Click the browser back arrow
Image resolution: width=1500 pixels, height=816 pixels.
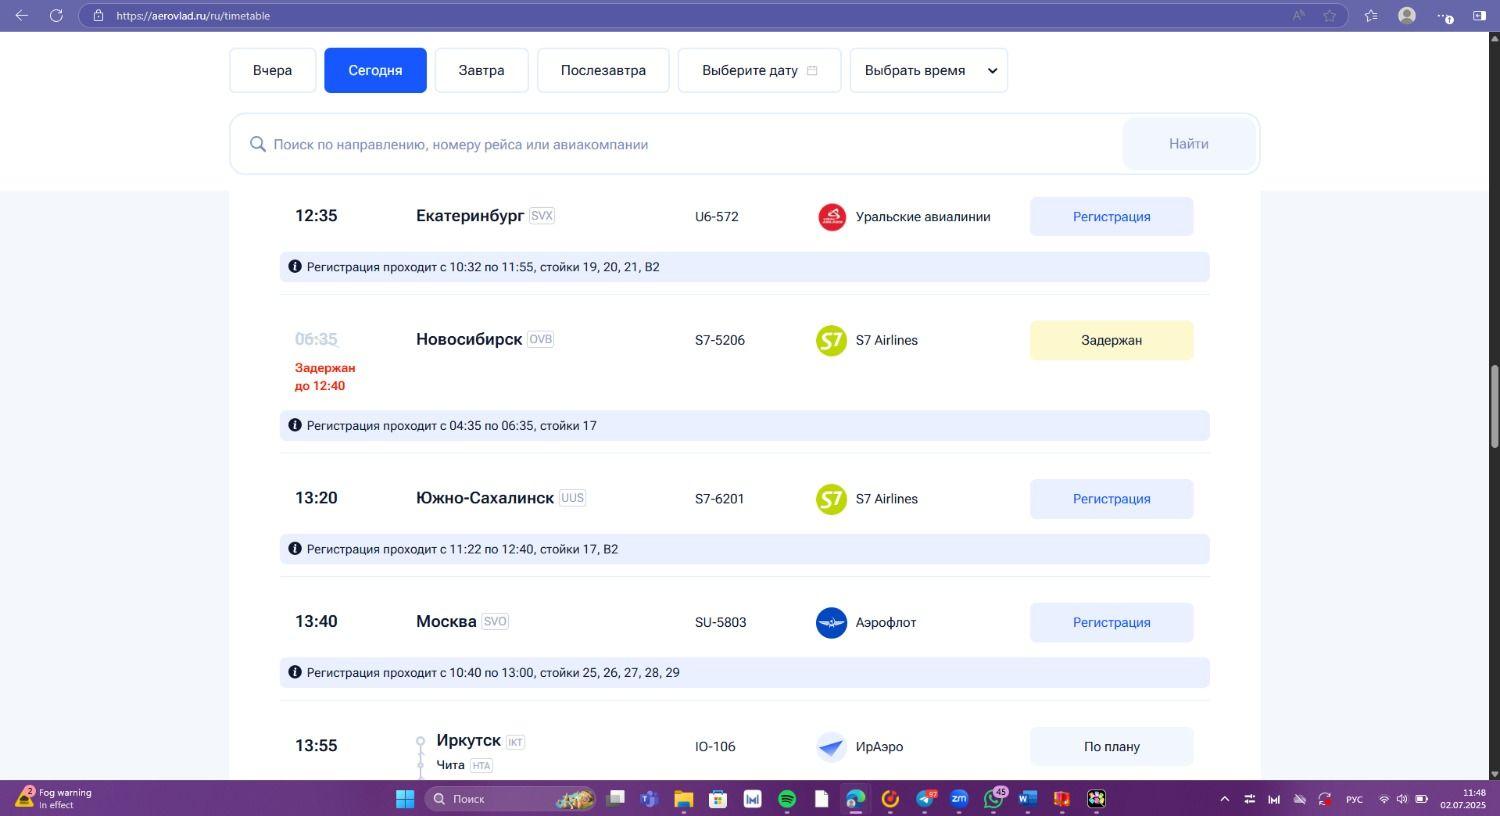tap(21, 15)
